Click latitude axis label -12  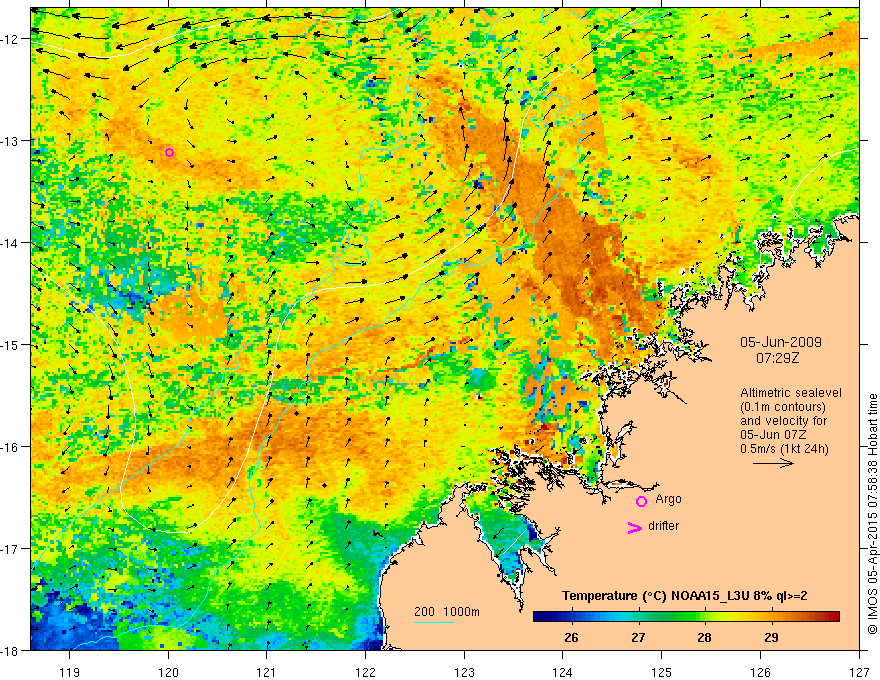click(x=11, y=39)
